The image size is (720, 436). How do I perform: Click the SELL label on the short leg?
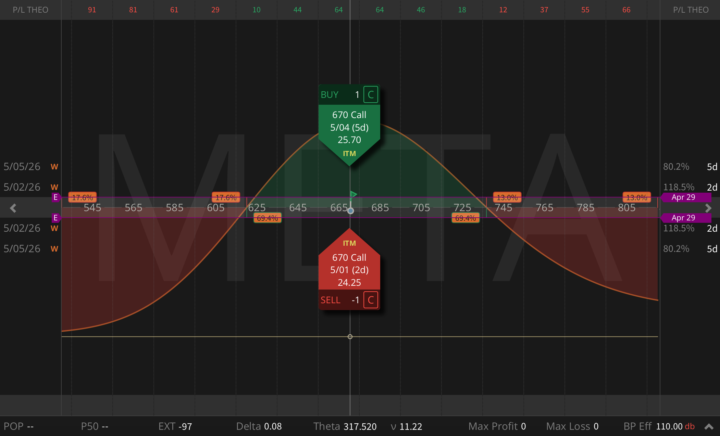[x=330, y=300]
